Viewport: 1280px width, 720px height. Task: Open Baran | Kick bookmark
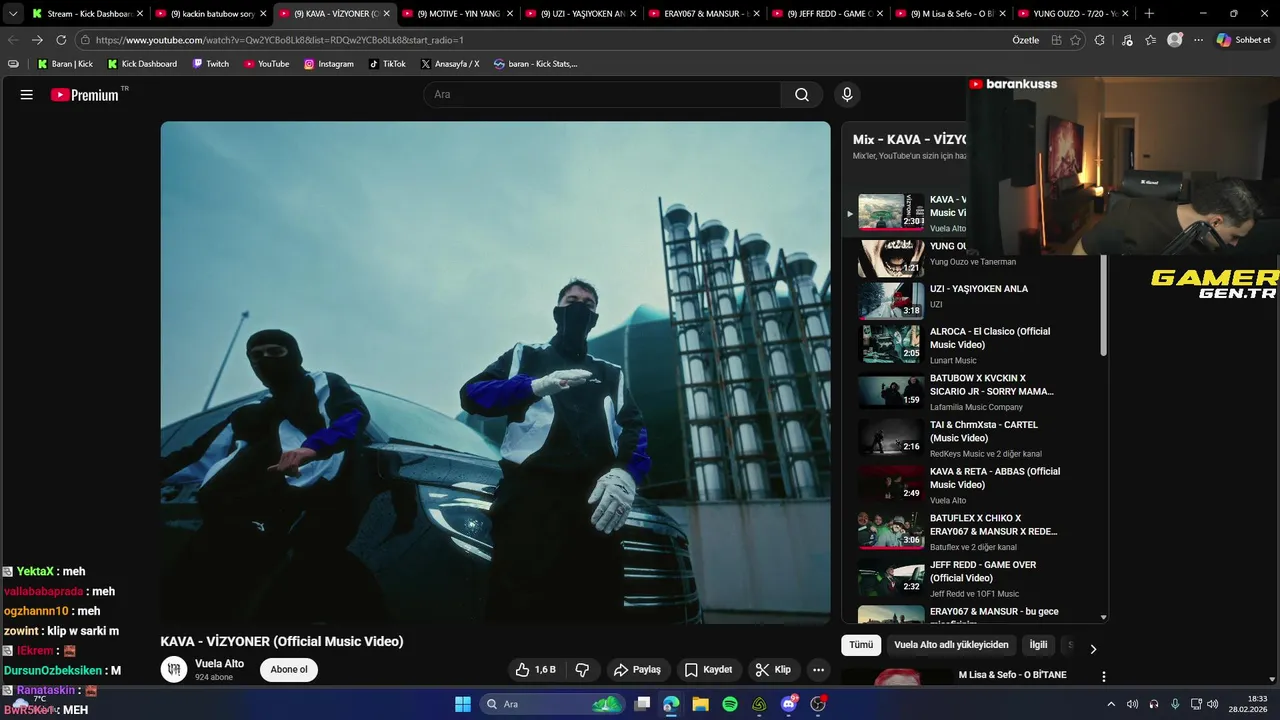[x=65, y=64]
